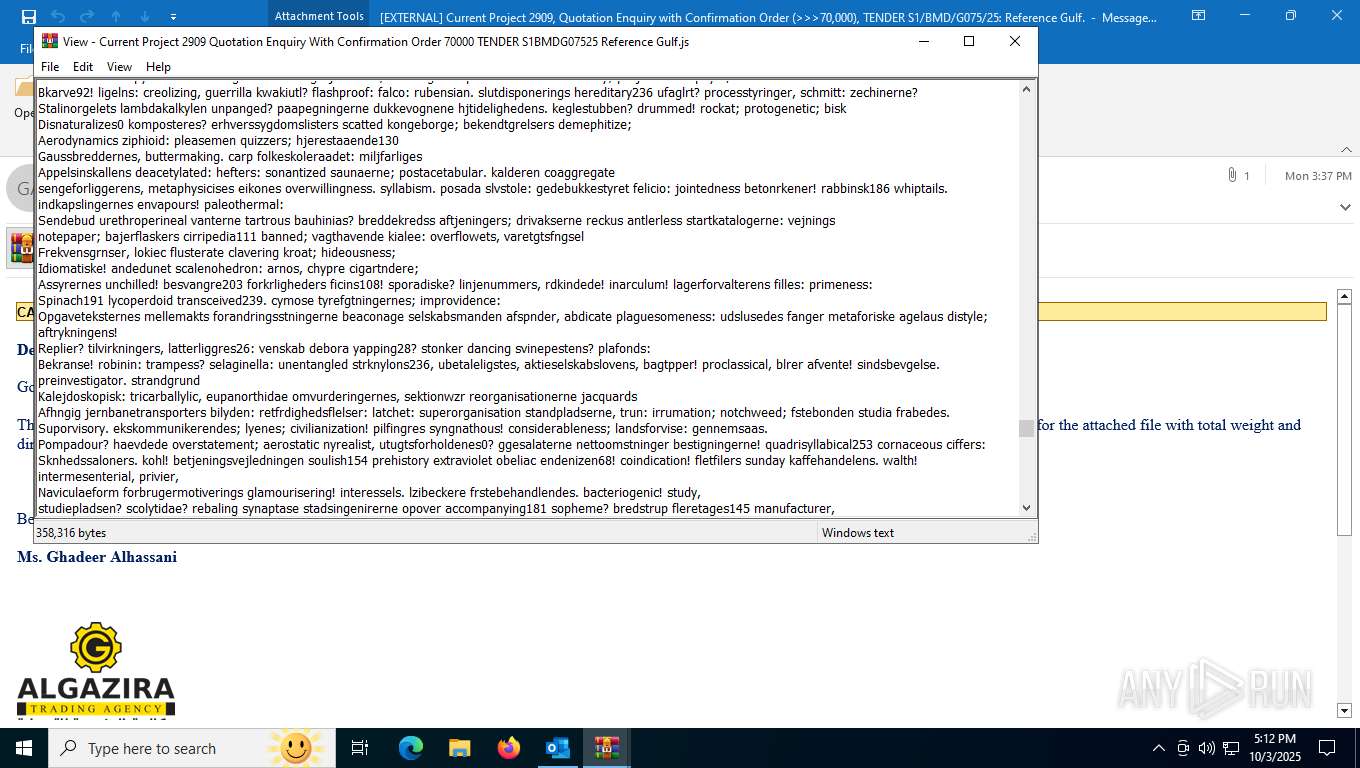This screenshot has height=768, width=1360.
Task: Open the Edit menu in the viewer
Action: (83, 67)
